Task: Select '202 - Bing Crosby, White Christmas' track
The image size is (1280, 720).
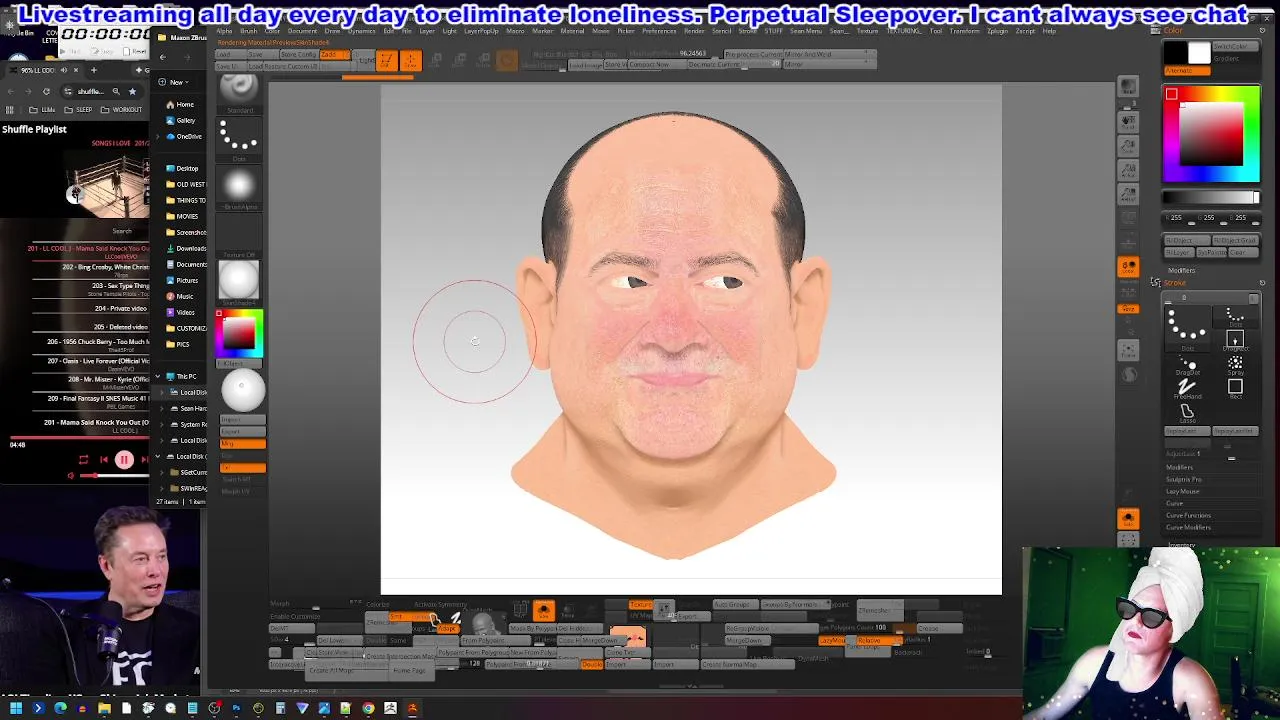Action: [x=105, y=269]
